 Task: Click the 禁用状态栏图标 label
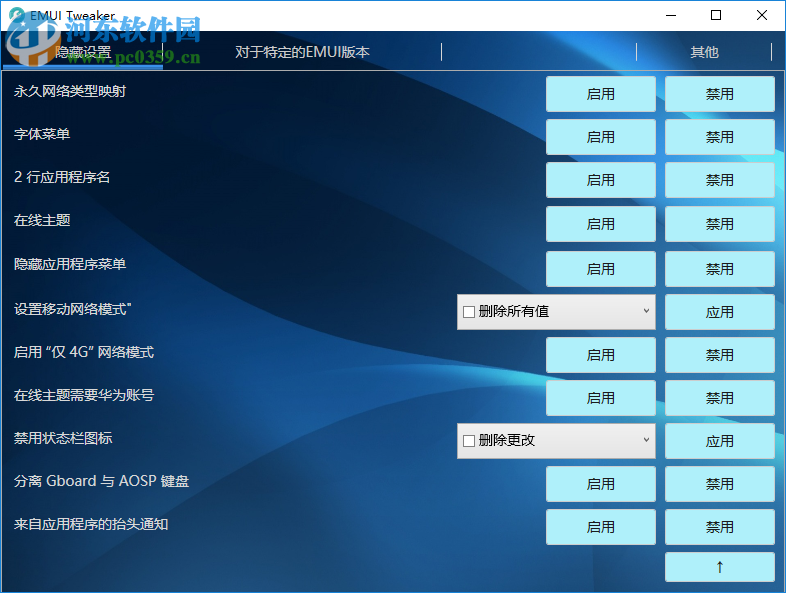pos(63,438)
